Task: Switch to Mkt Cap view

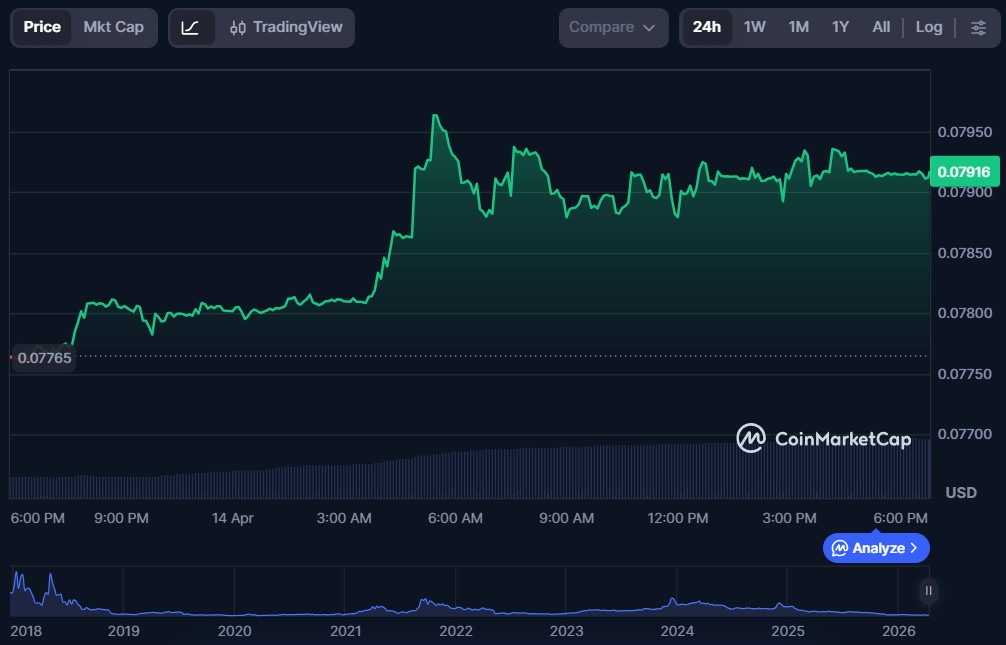Action: coord(113,28)
